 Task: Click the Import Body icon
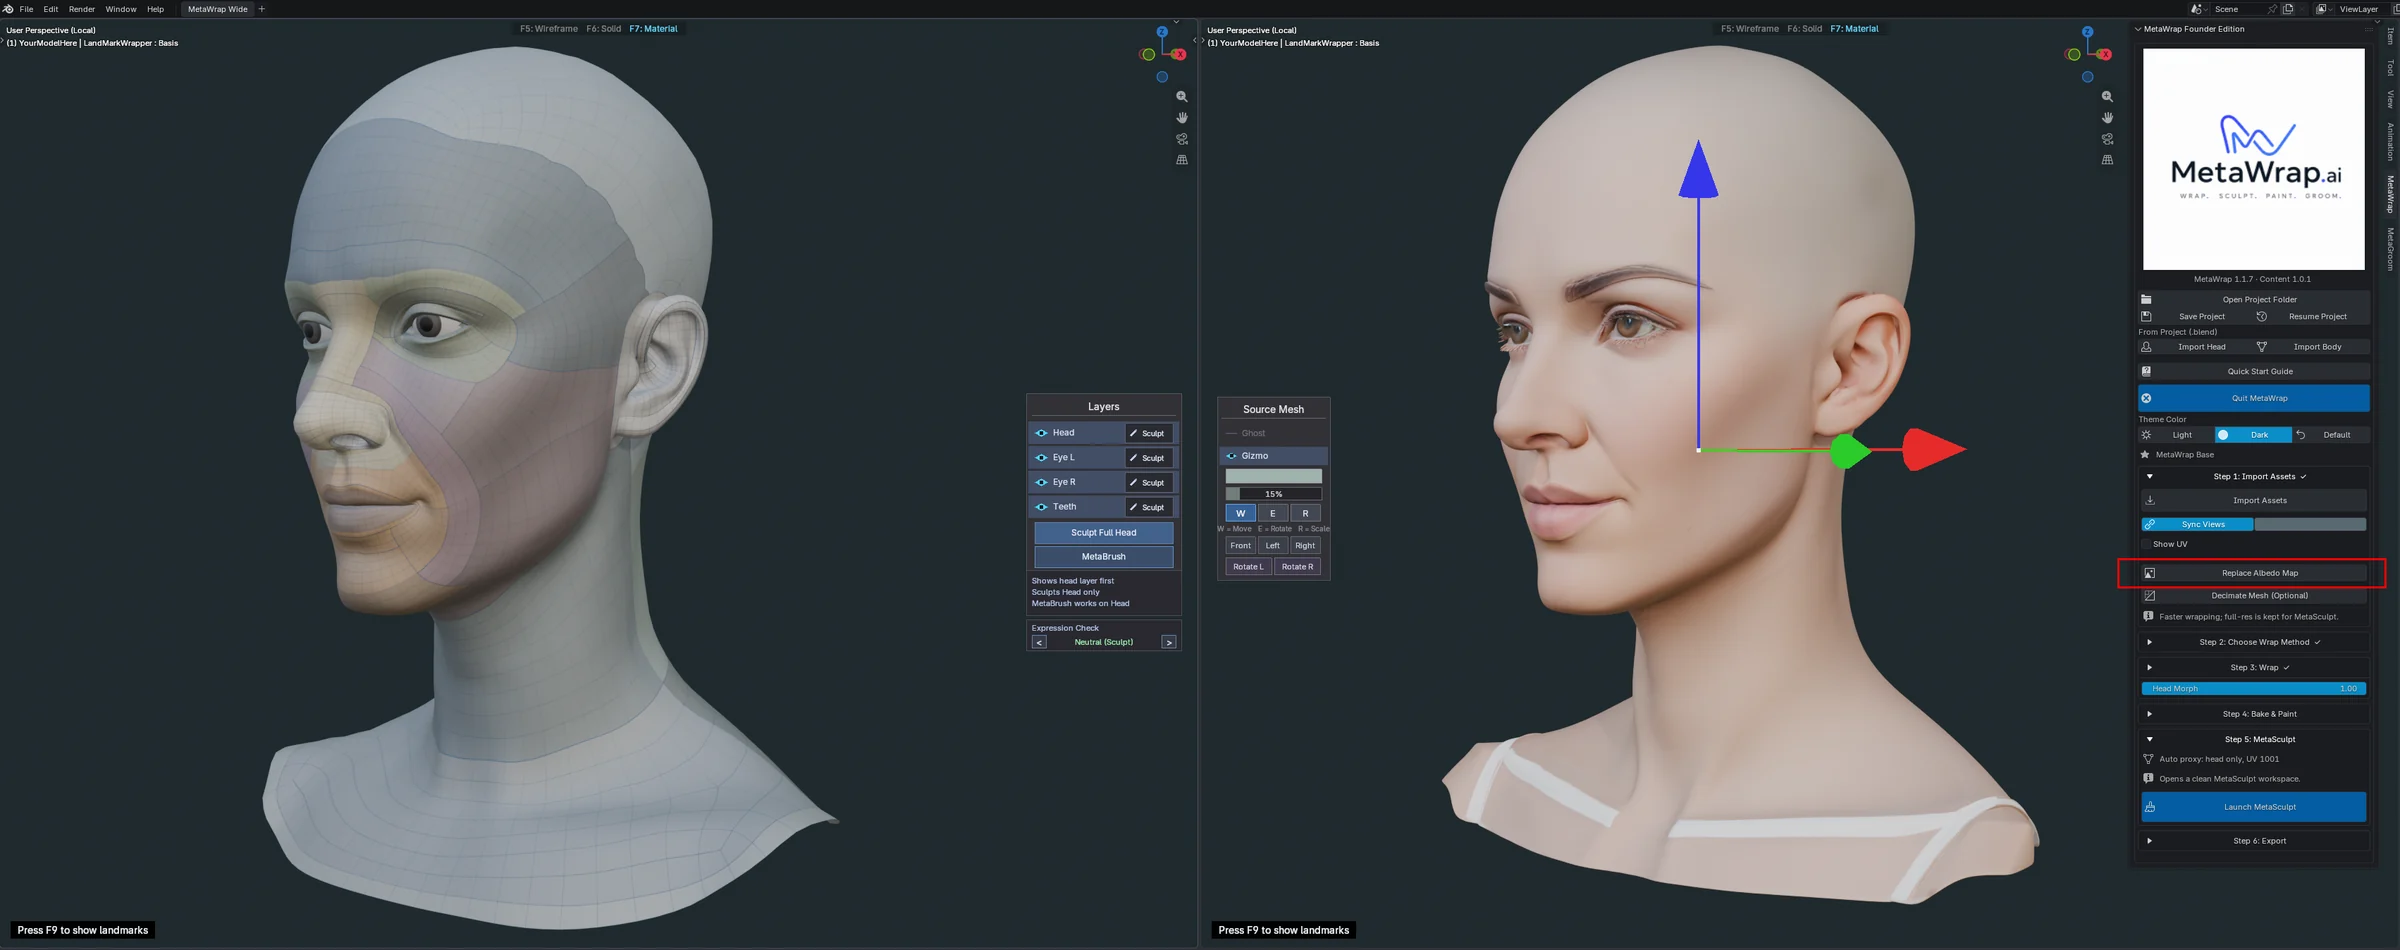point(2262,347)
